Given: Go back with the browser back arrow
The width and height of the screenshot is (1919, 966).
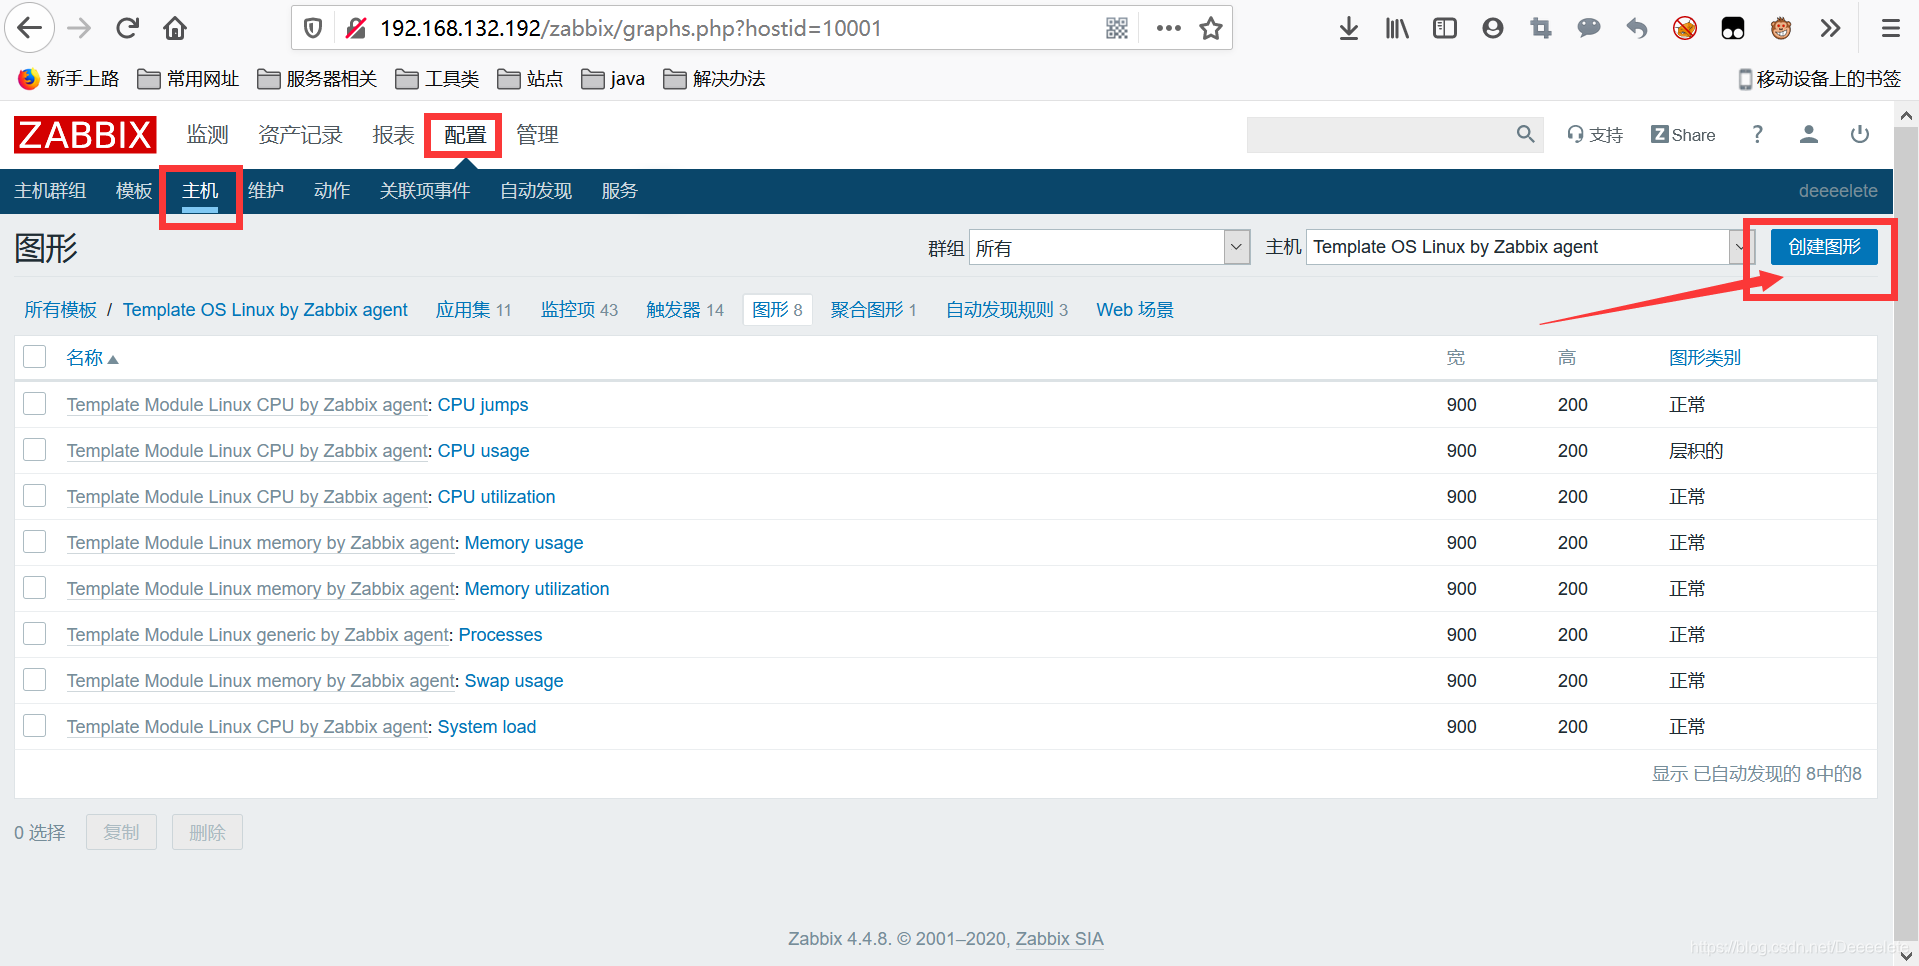Looking at the screenshot, I should click(30, 28).
